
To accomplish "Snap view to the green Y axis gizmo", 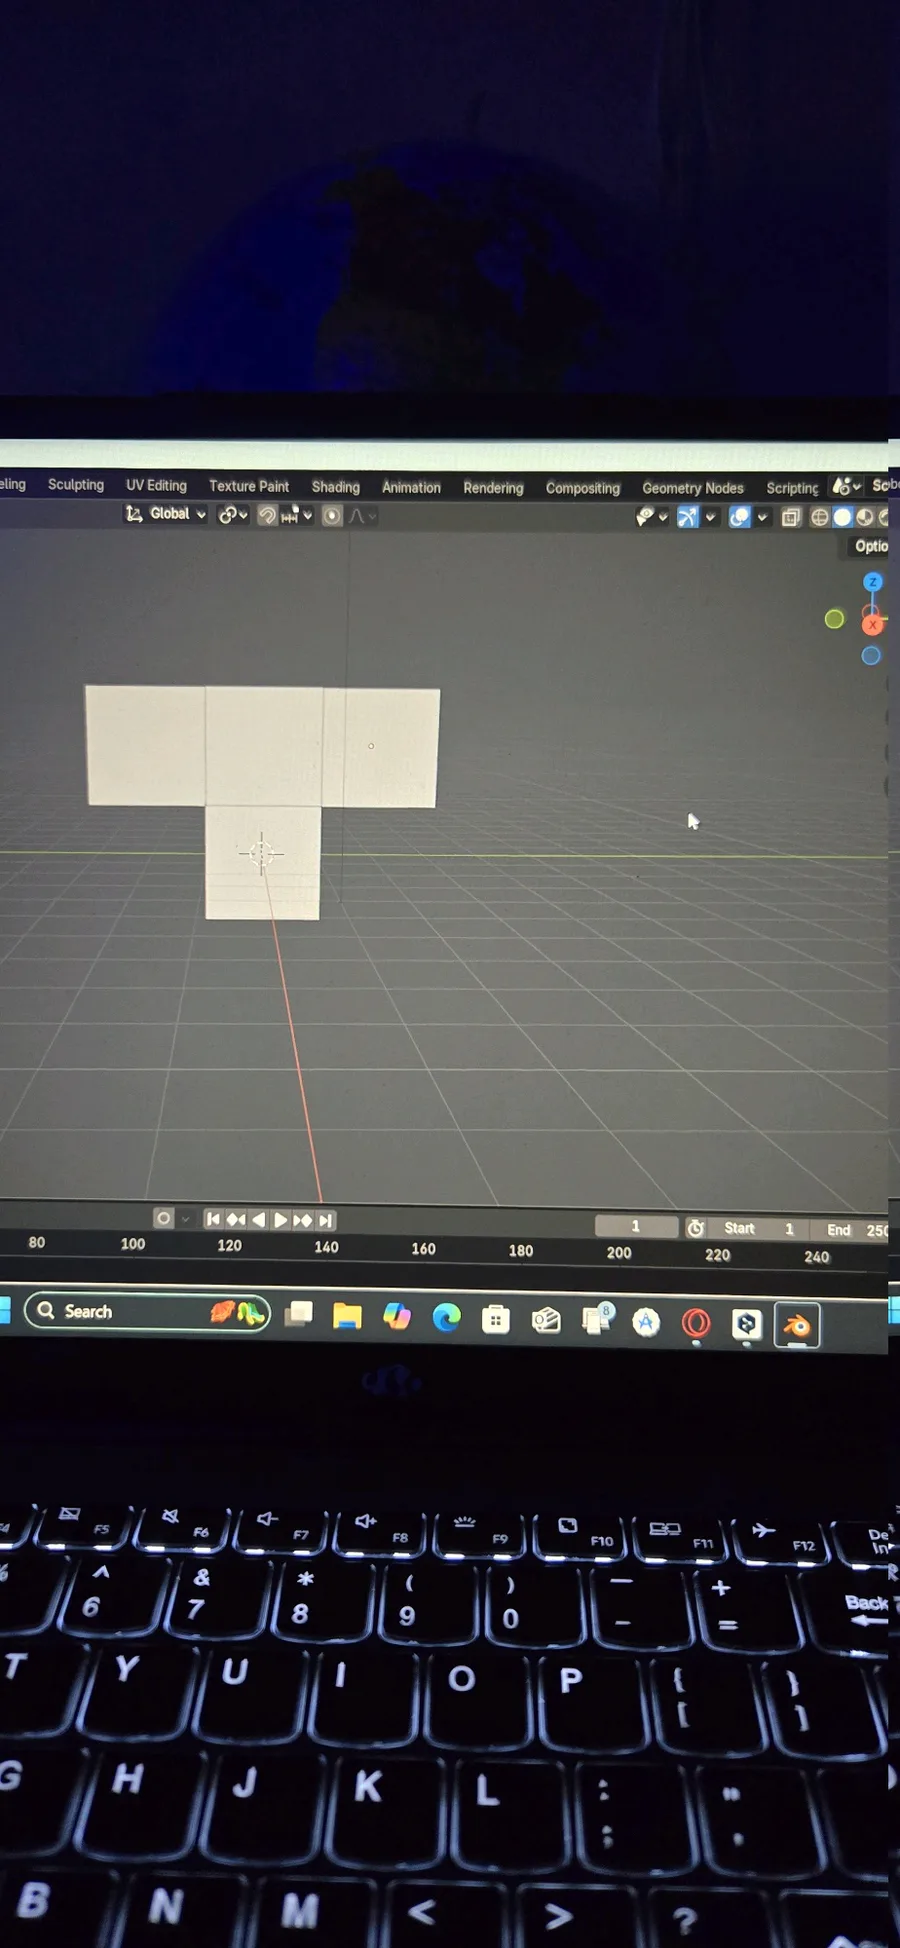I will tap(834, 619).
